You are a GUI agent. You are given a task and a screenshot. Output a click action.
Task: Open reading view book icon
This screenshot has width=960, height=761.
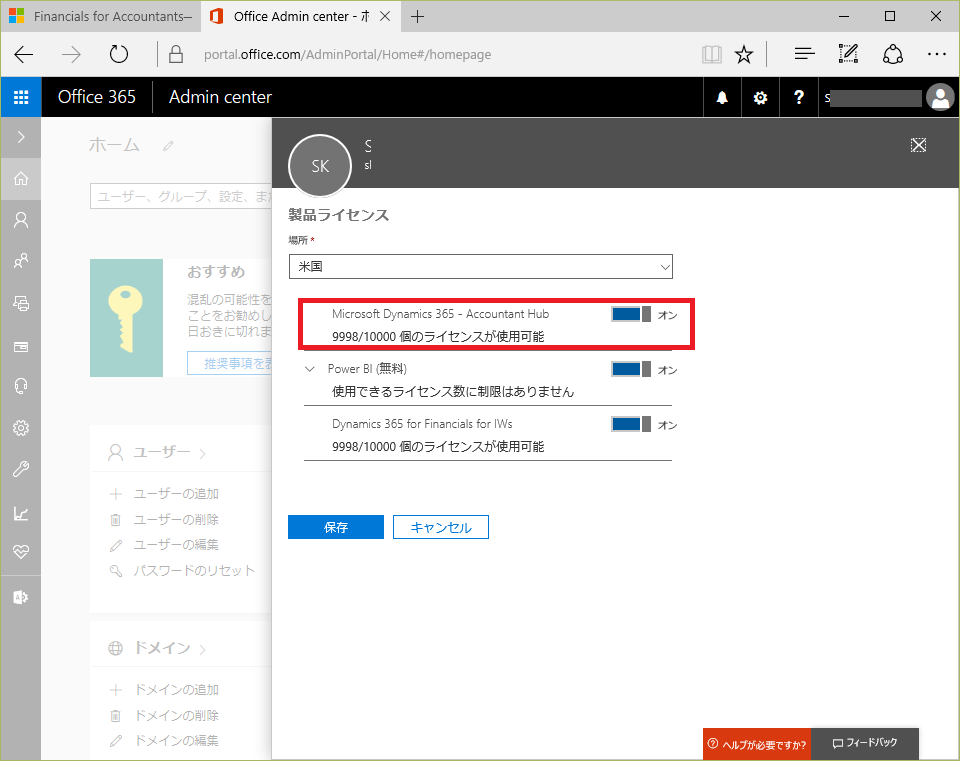711,54
